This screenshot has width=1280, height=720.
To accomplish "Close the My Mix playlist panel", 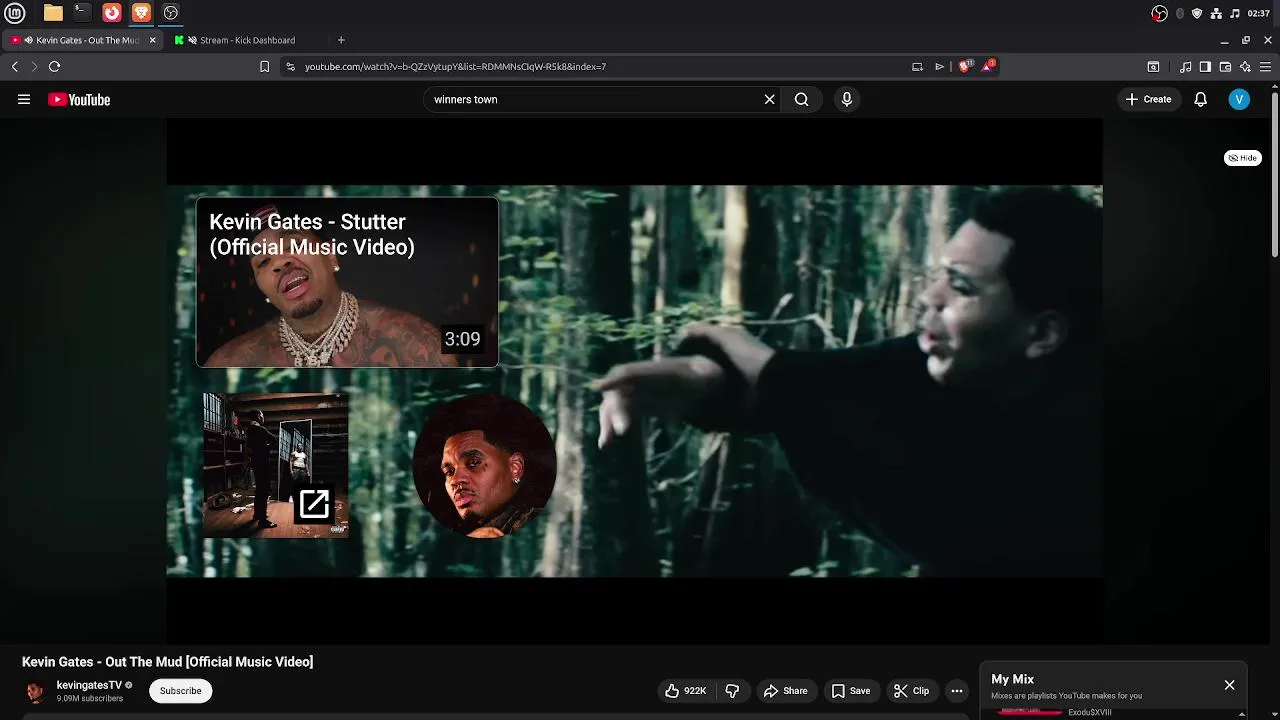I will click(1229, 685).
